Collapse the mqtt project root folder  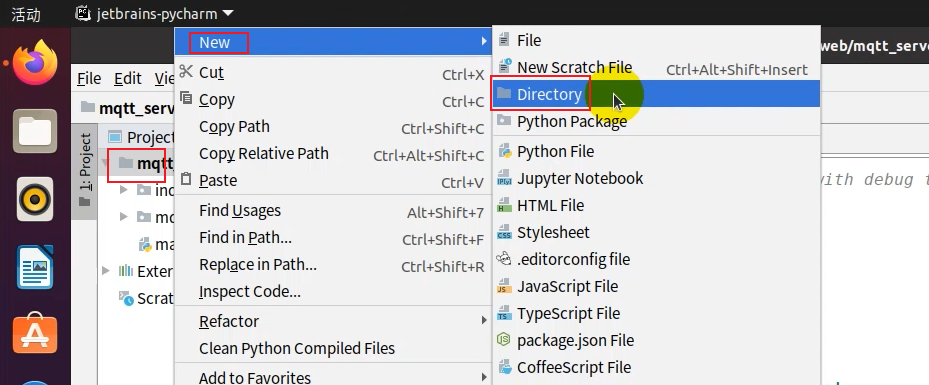click(x=105, y=163)
